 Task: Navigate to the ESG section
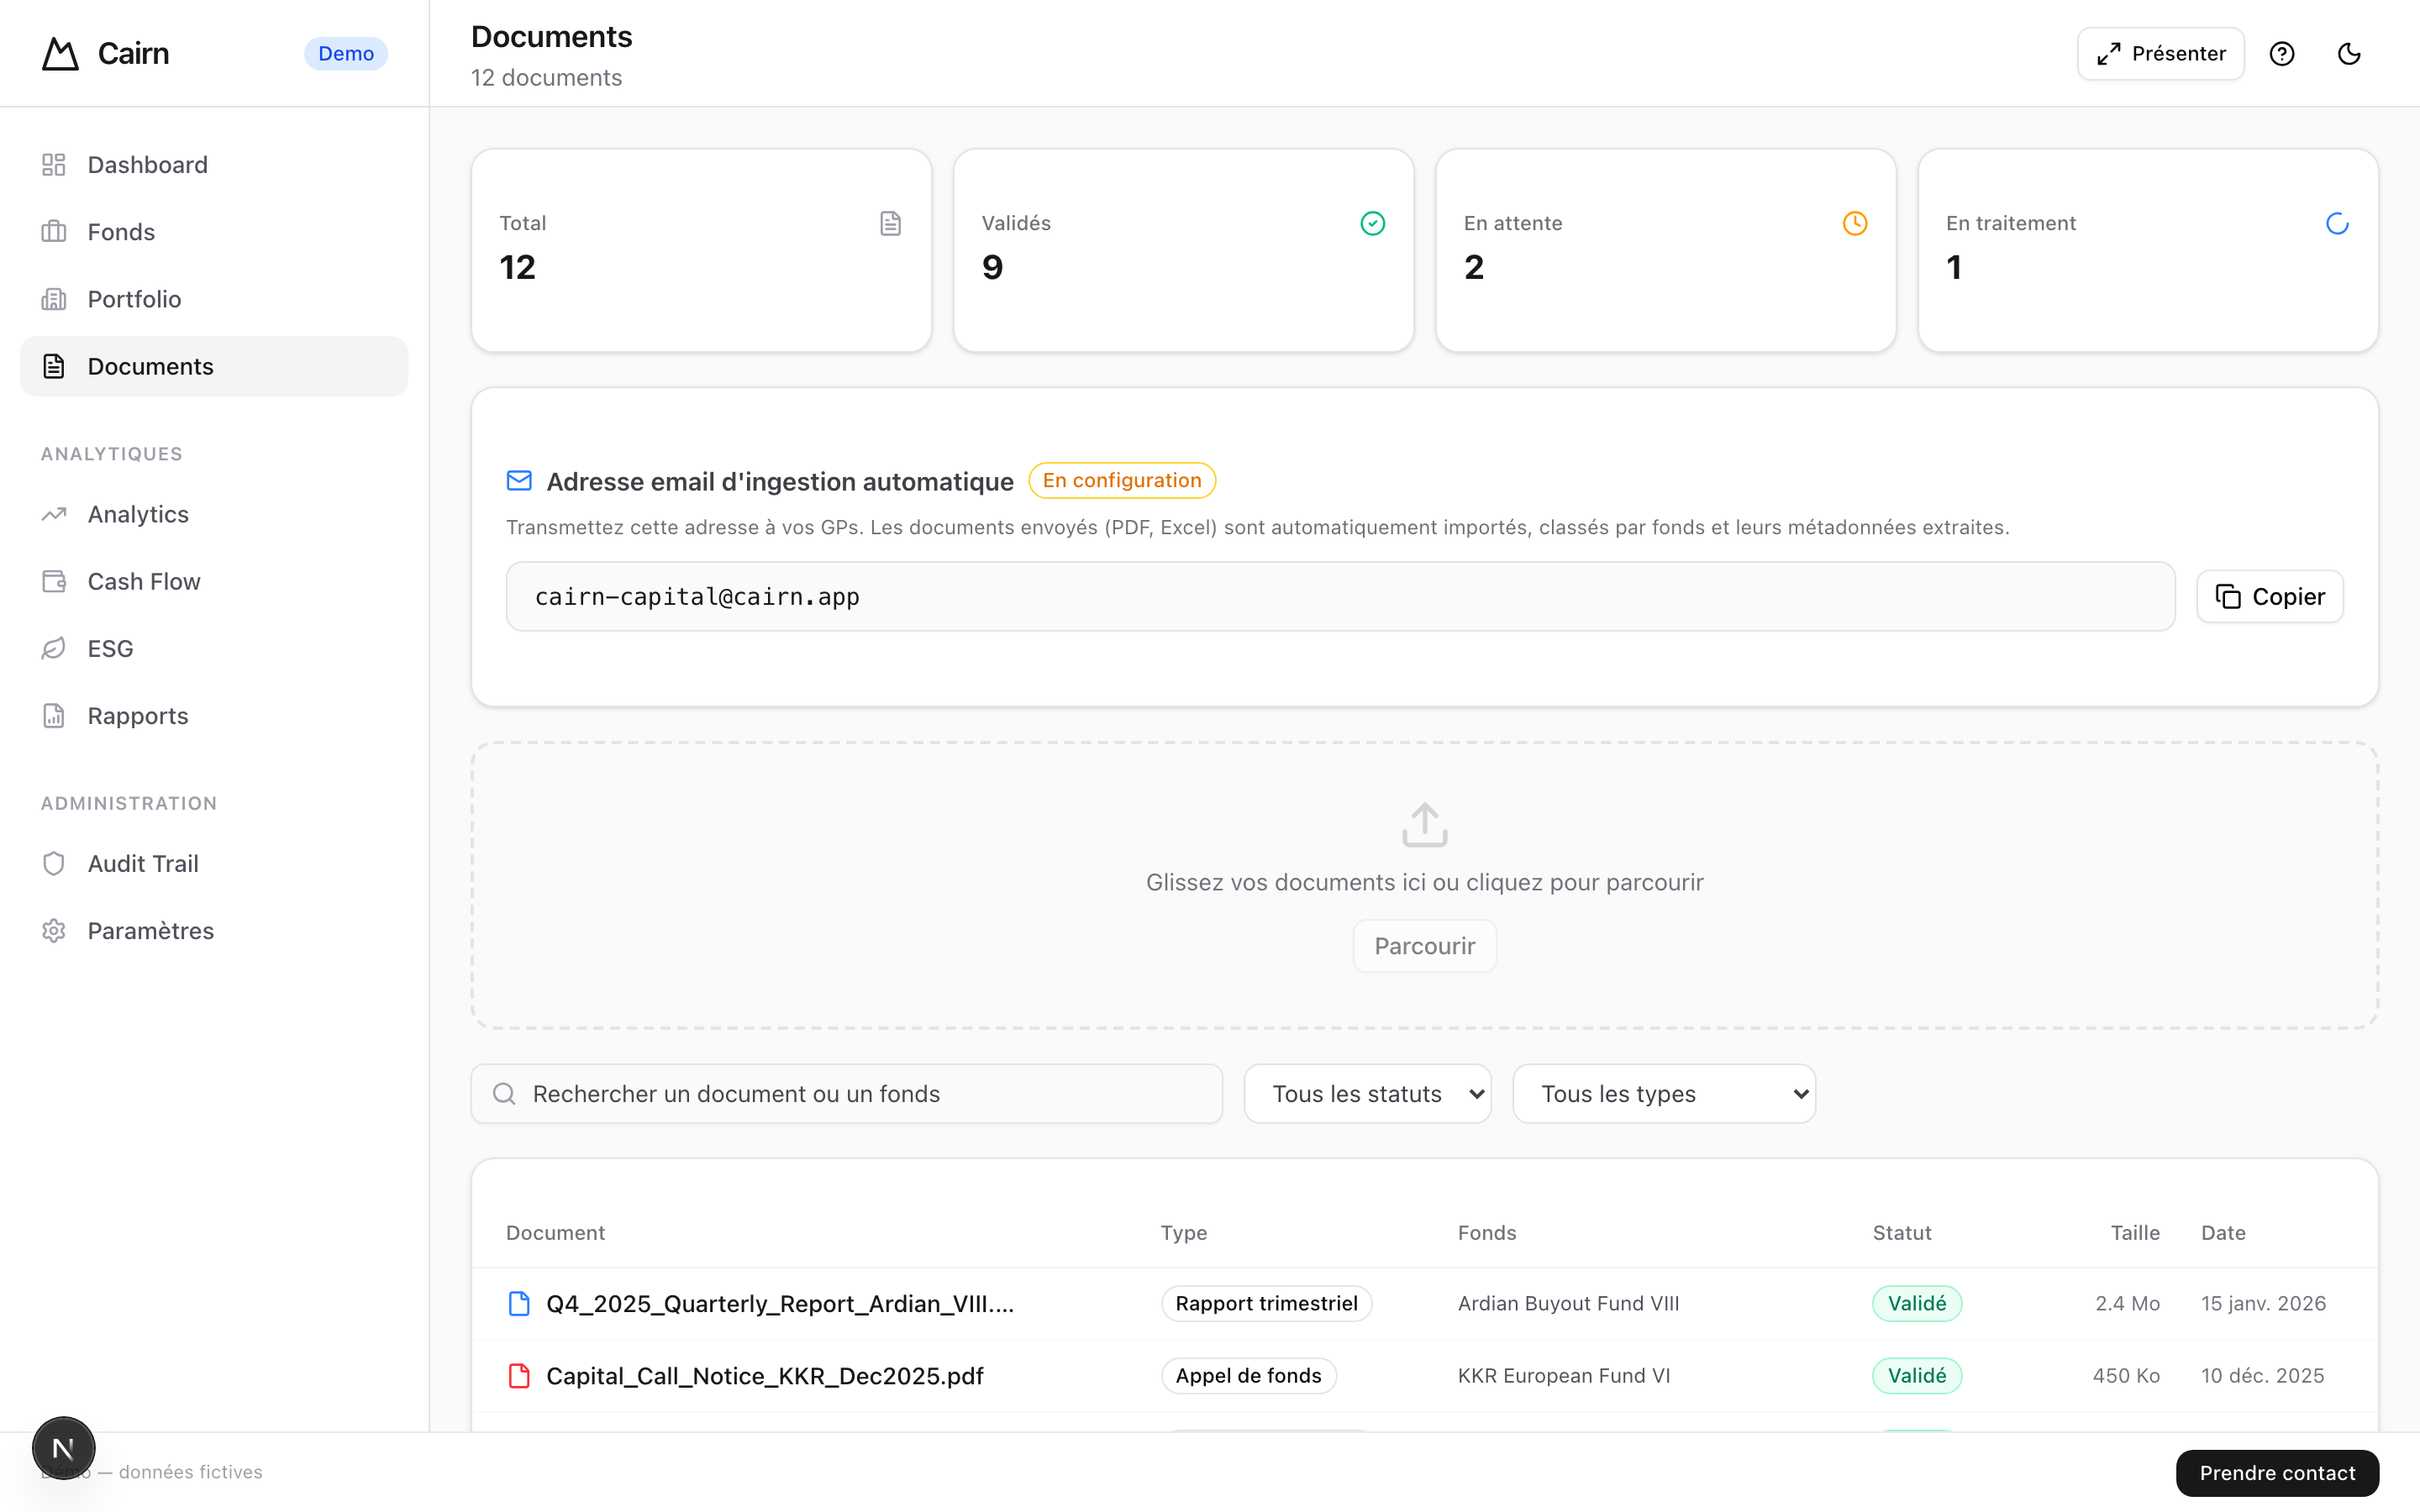click(x=110, y=648)
